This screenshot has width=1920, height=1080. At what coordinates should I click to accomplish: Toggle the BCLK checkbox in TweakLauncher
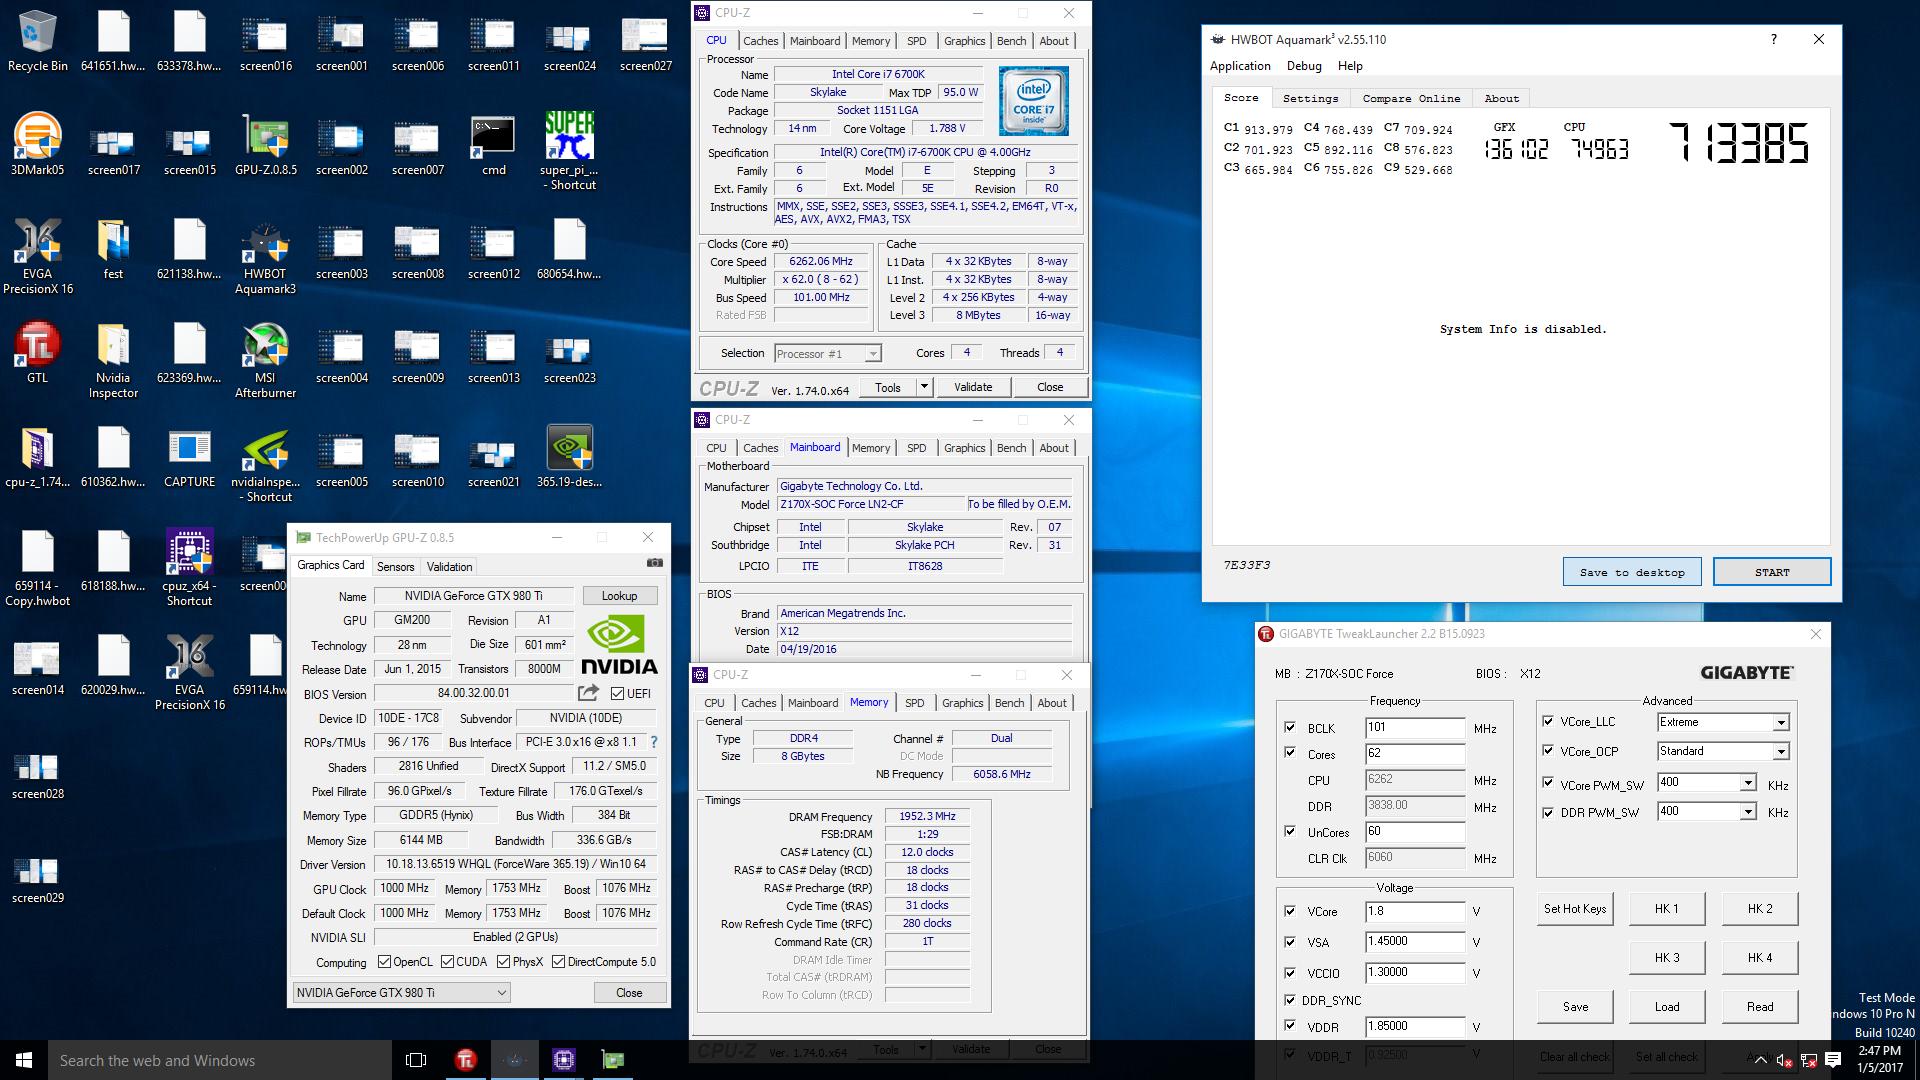pos(1290,728)
